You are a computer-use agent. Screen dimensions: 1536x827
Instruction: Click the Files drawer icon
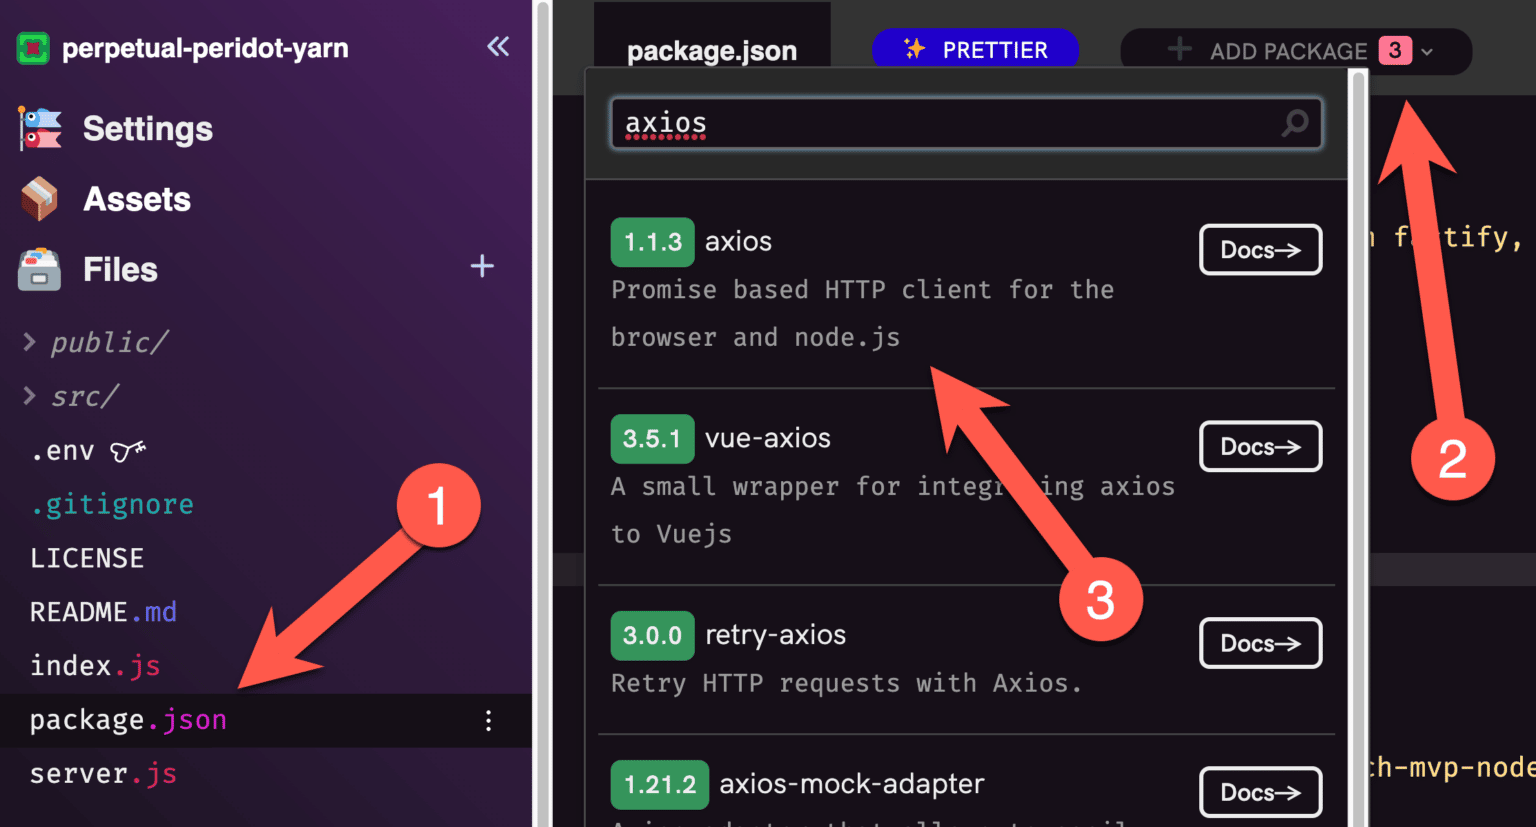point(40,269)
